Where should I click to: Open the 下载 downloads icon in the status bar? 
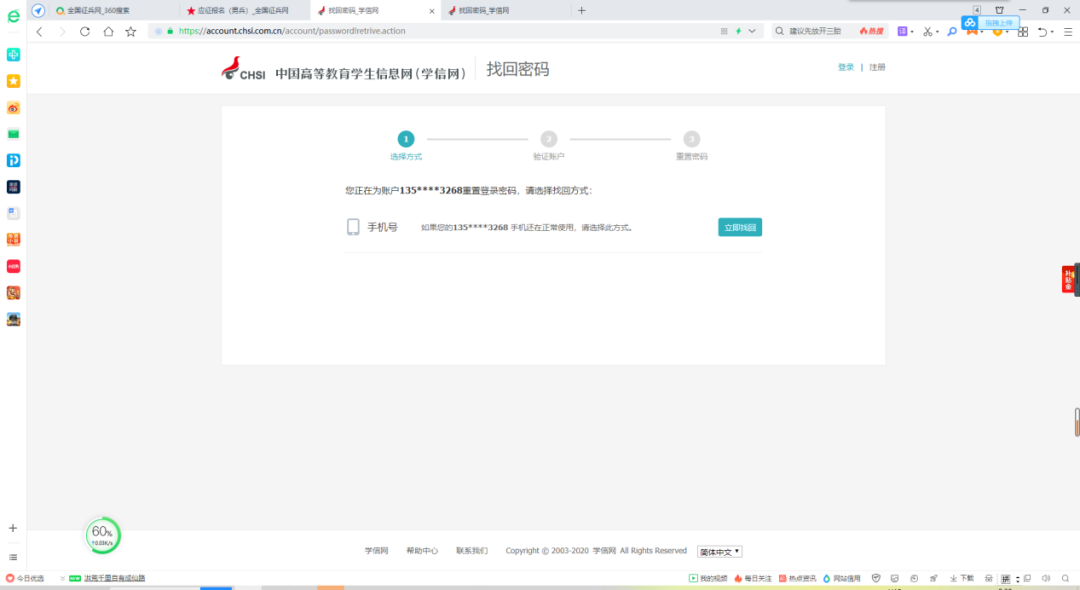[961, 578]
